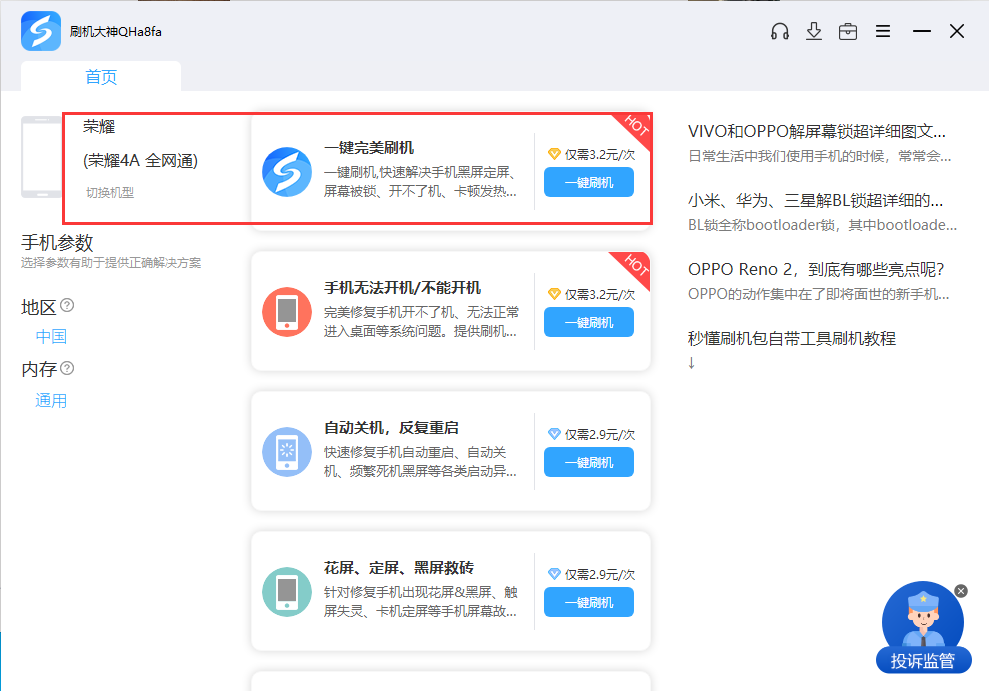Click help icon next to 地区
Screen dimensions: 989x691
point(67,305)
